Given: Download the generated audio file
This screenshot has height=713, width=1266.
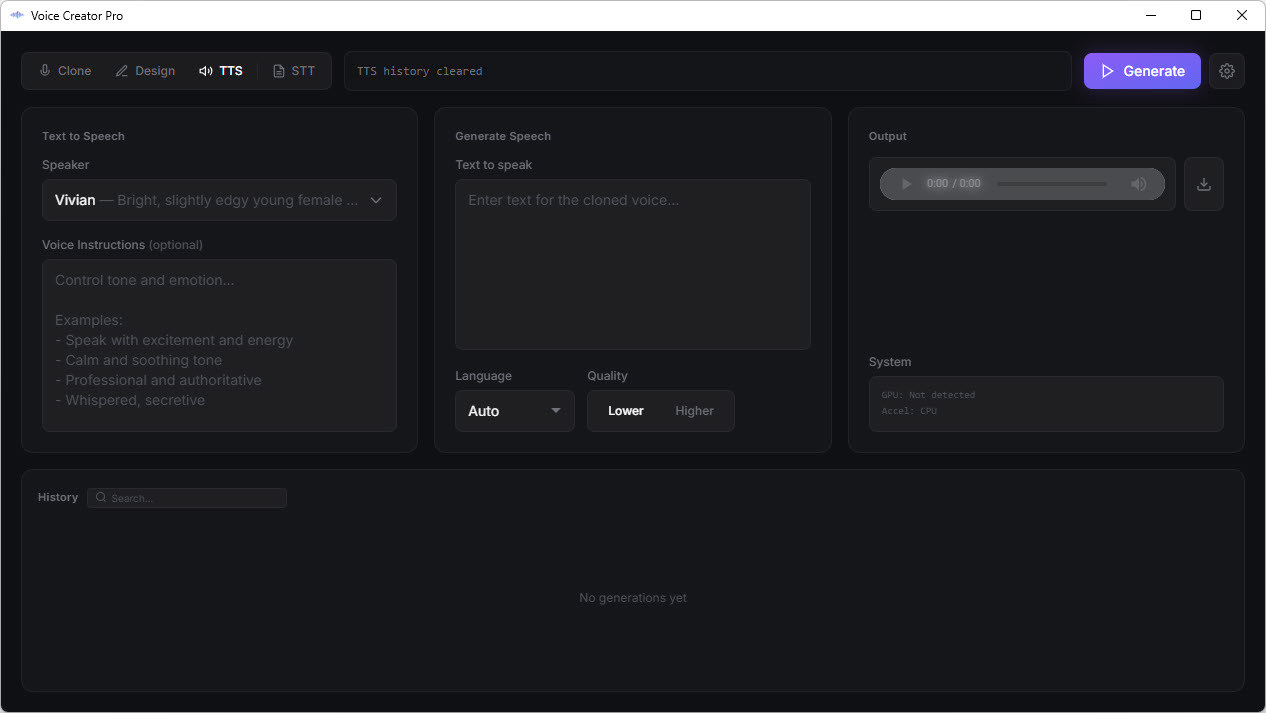Looking at the screenshot, I should tap(1204, 184).
